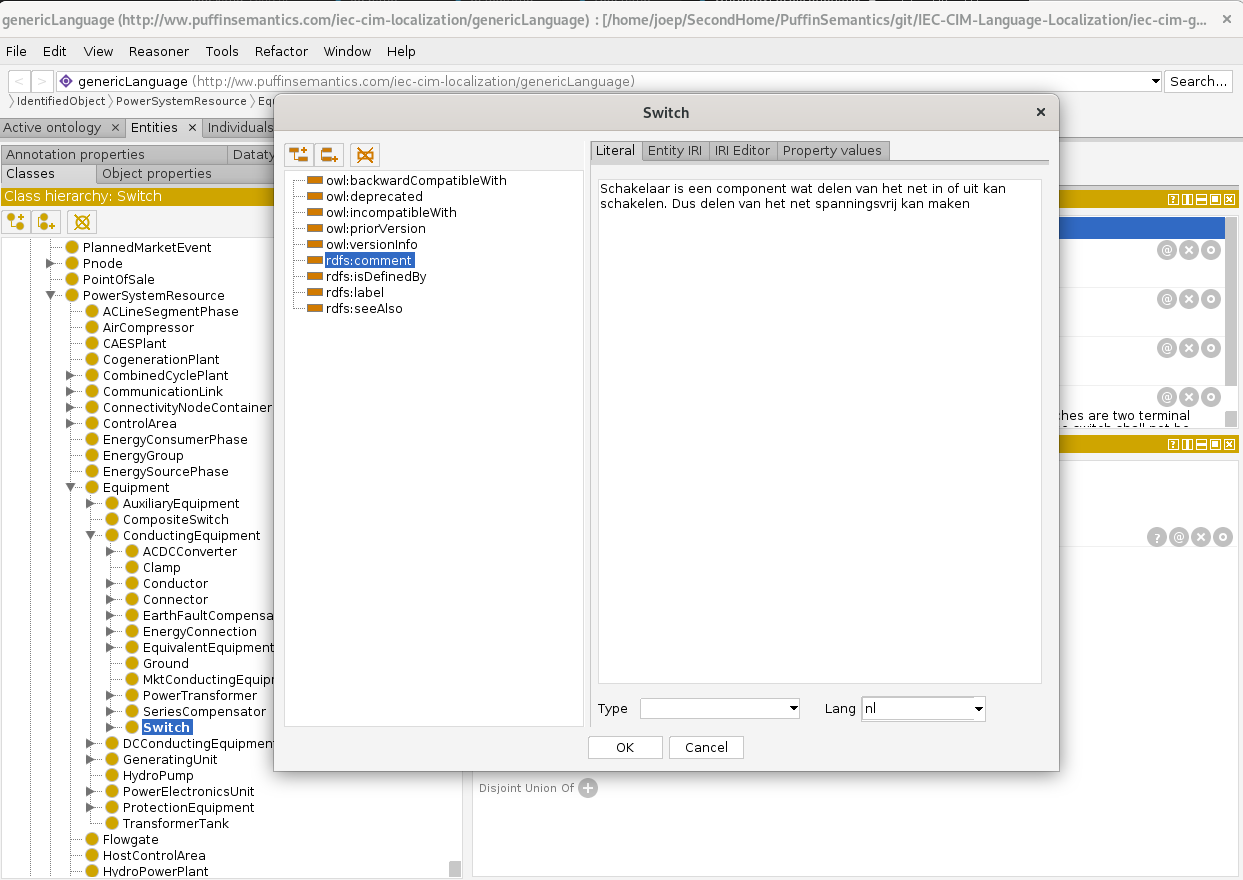The image size is (1243, 880).
Task: Confirm with the OK button
Action: point(625,748)
